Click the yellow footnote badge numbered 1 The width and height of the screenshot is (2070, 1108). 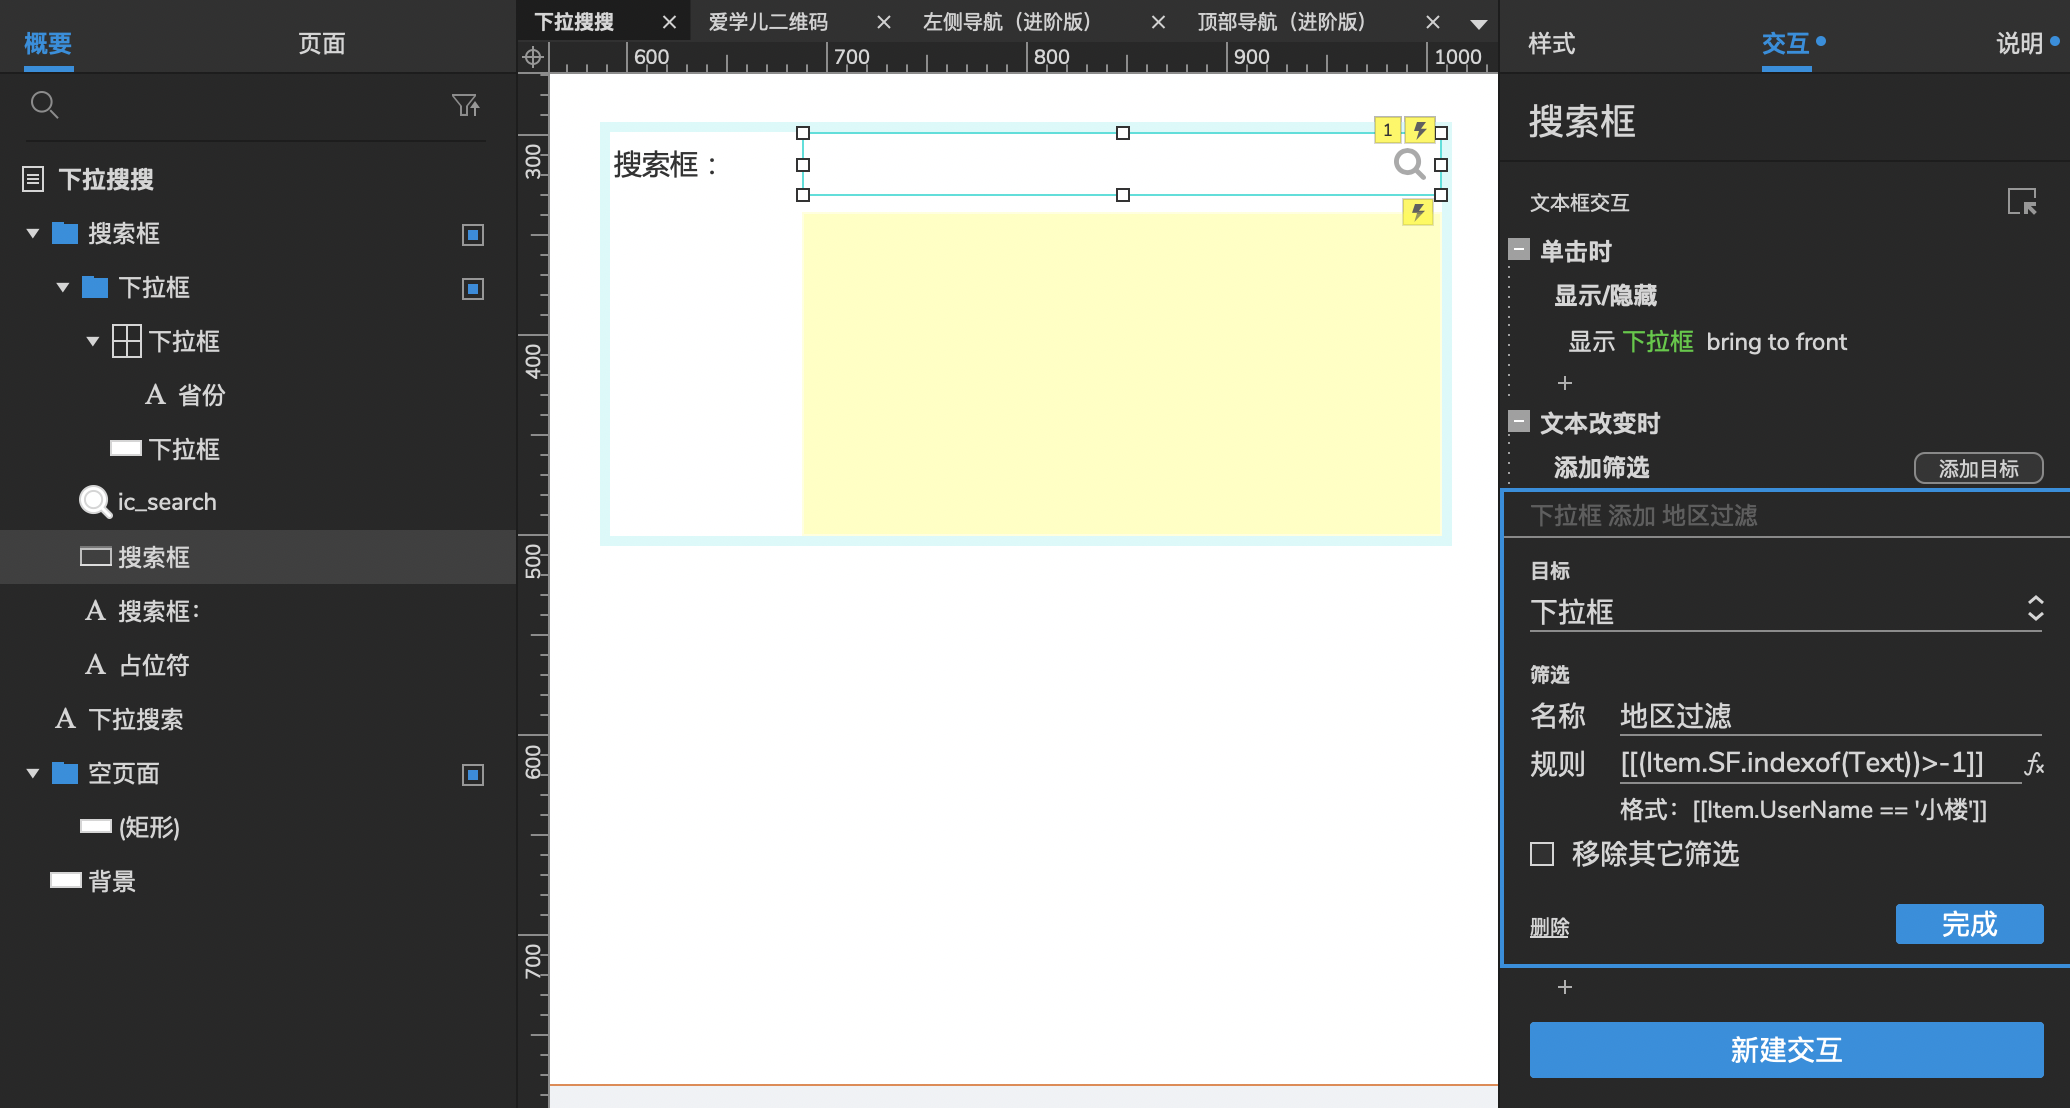pyautogui.click(x=1387, y=130)
